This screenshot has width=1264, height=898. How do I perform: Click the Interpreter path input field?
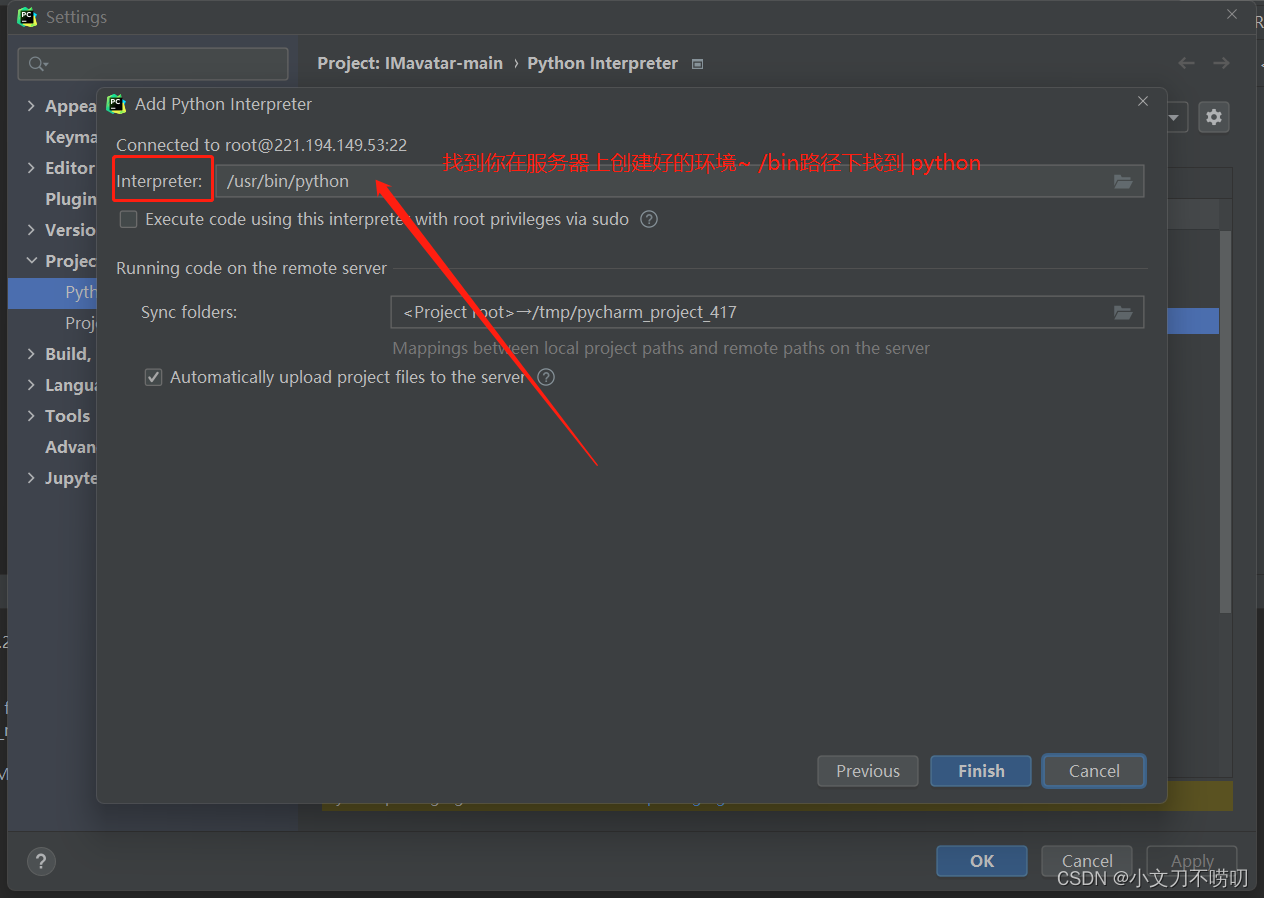pyautogui.click(x=680, y=181)
